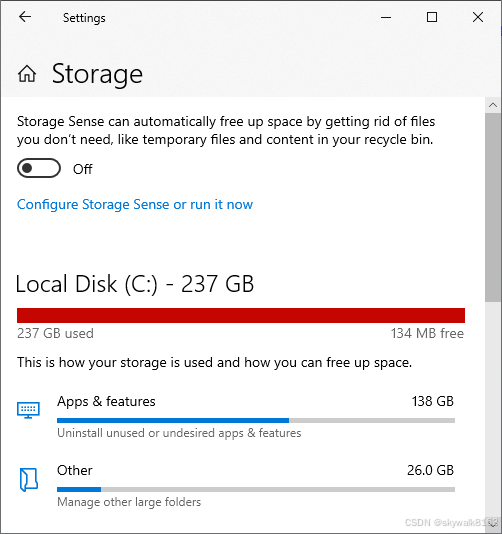Click the scrollbar down arrow
Viewport: 502px width, 534px height.
(x=493, y=524)
